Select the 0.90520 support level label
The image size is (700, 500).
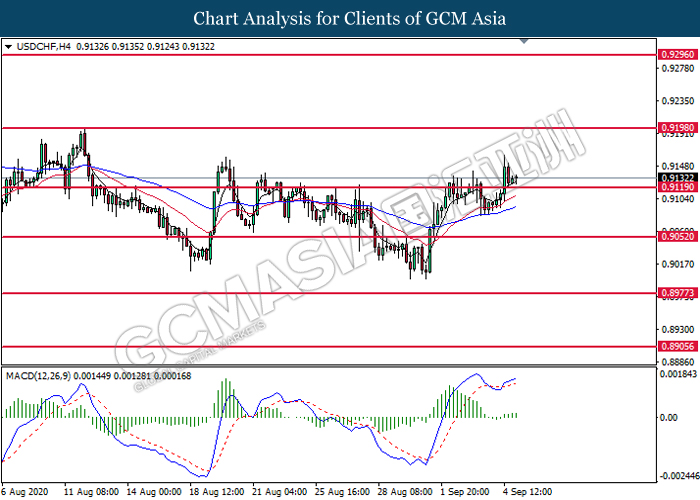[677, 237]
